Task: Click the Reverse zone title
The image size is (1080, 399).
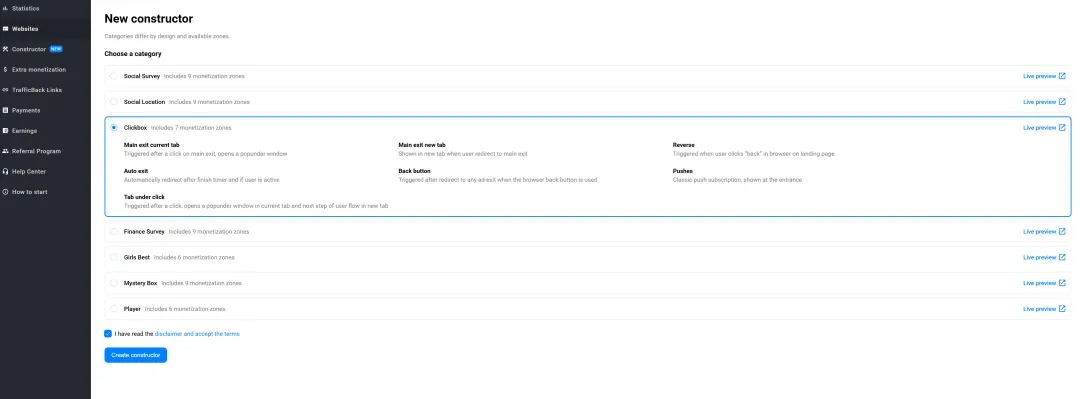Action: click(x=683, y=145)
